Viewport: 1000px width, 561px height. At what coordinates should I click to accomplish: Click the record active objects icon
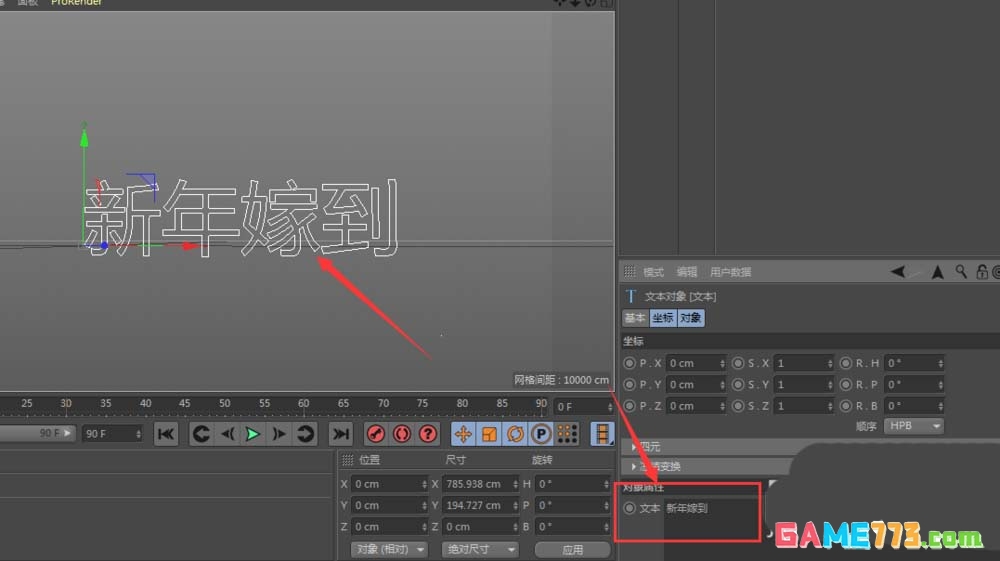(376, 434)
